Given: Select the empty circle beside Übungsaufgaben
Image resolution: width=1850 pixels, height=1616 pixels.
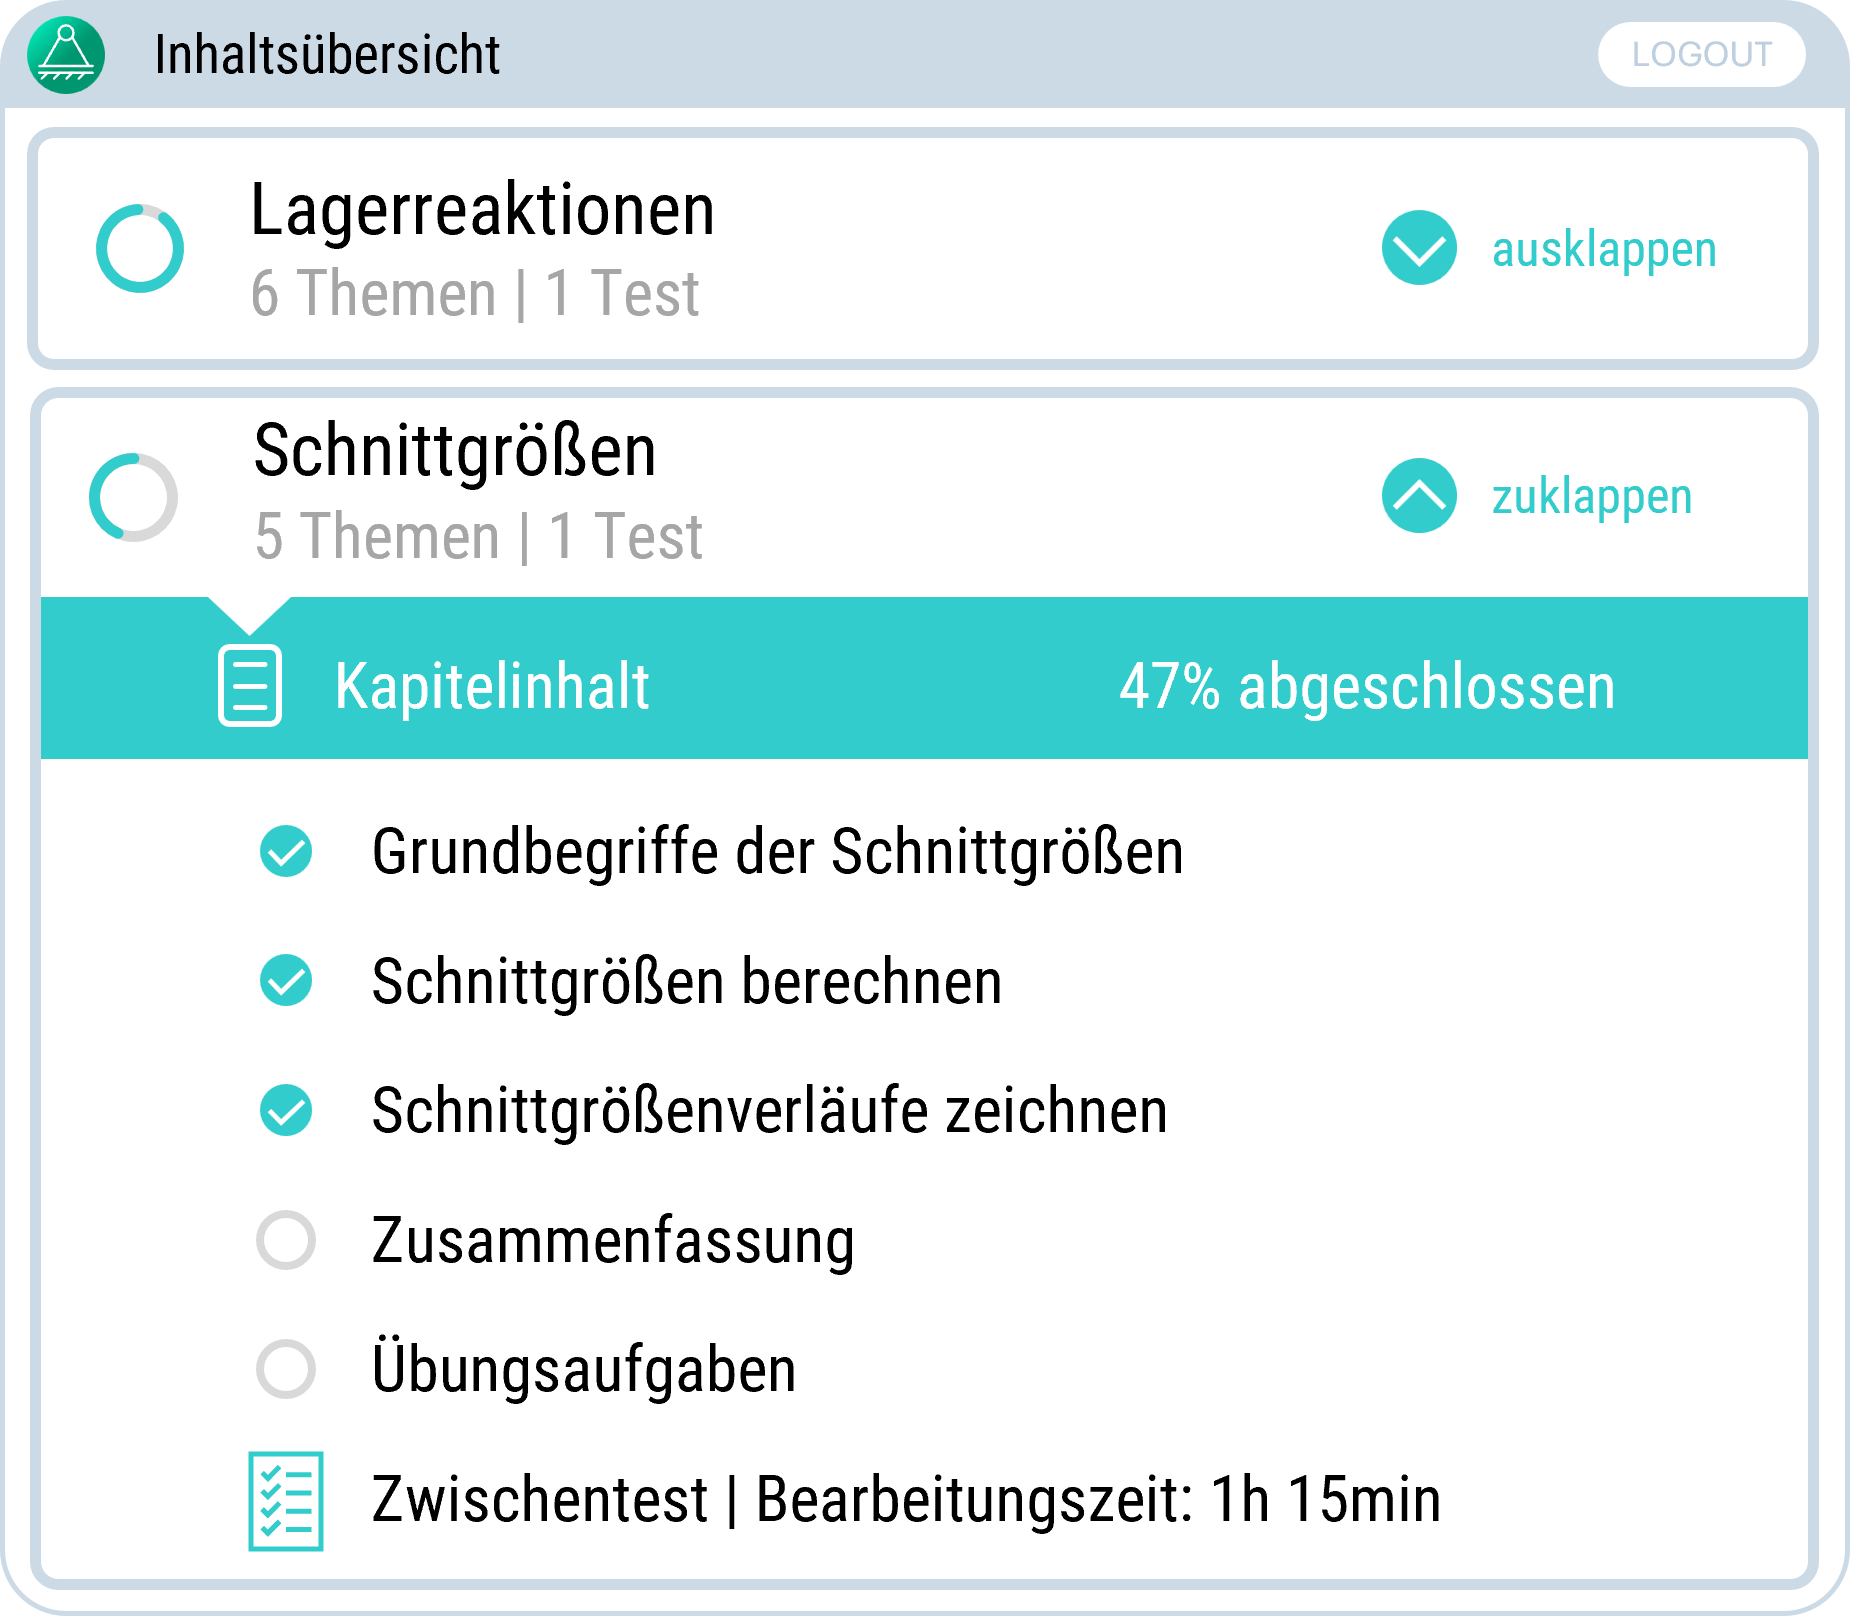Looking at the screenshot, I should coord(286,1369).
